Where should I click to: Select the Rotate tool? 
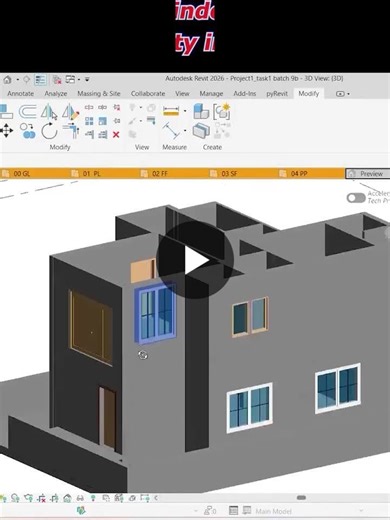[49, 131]
